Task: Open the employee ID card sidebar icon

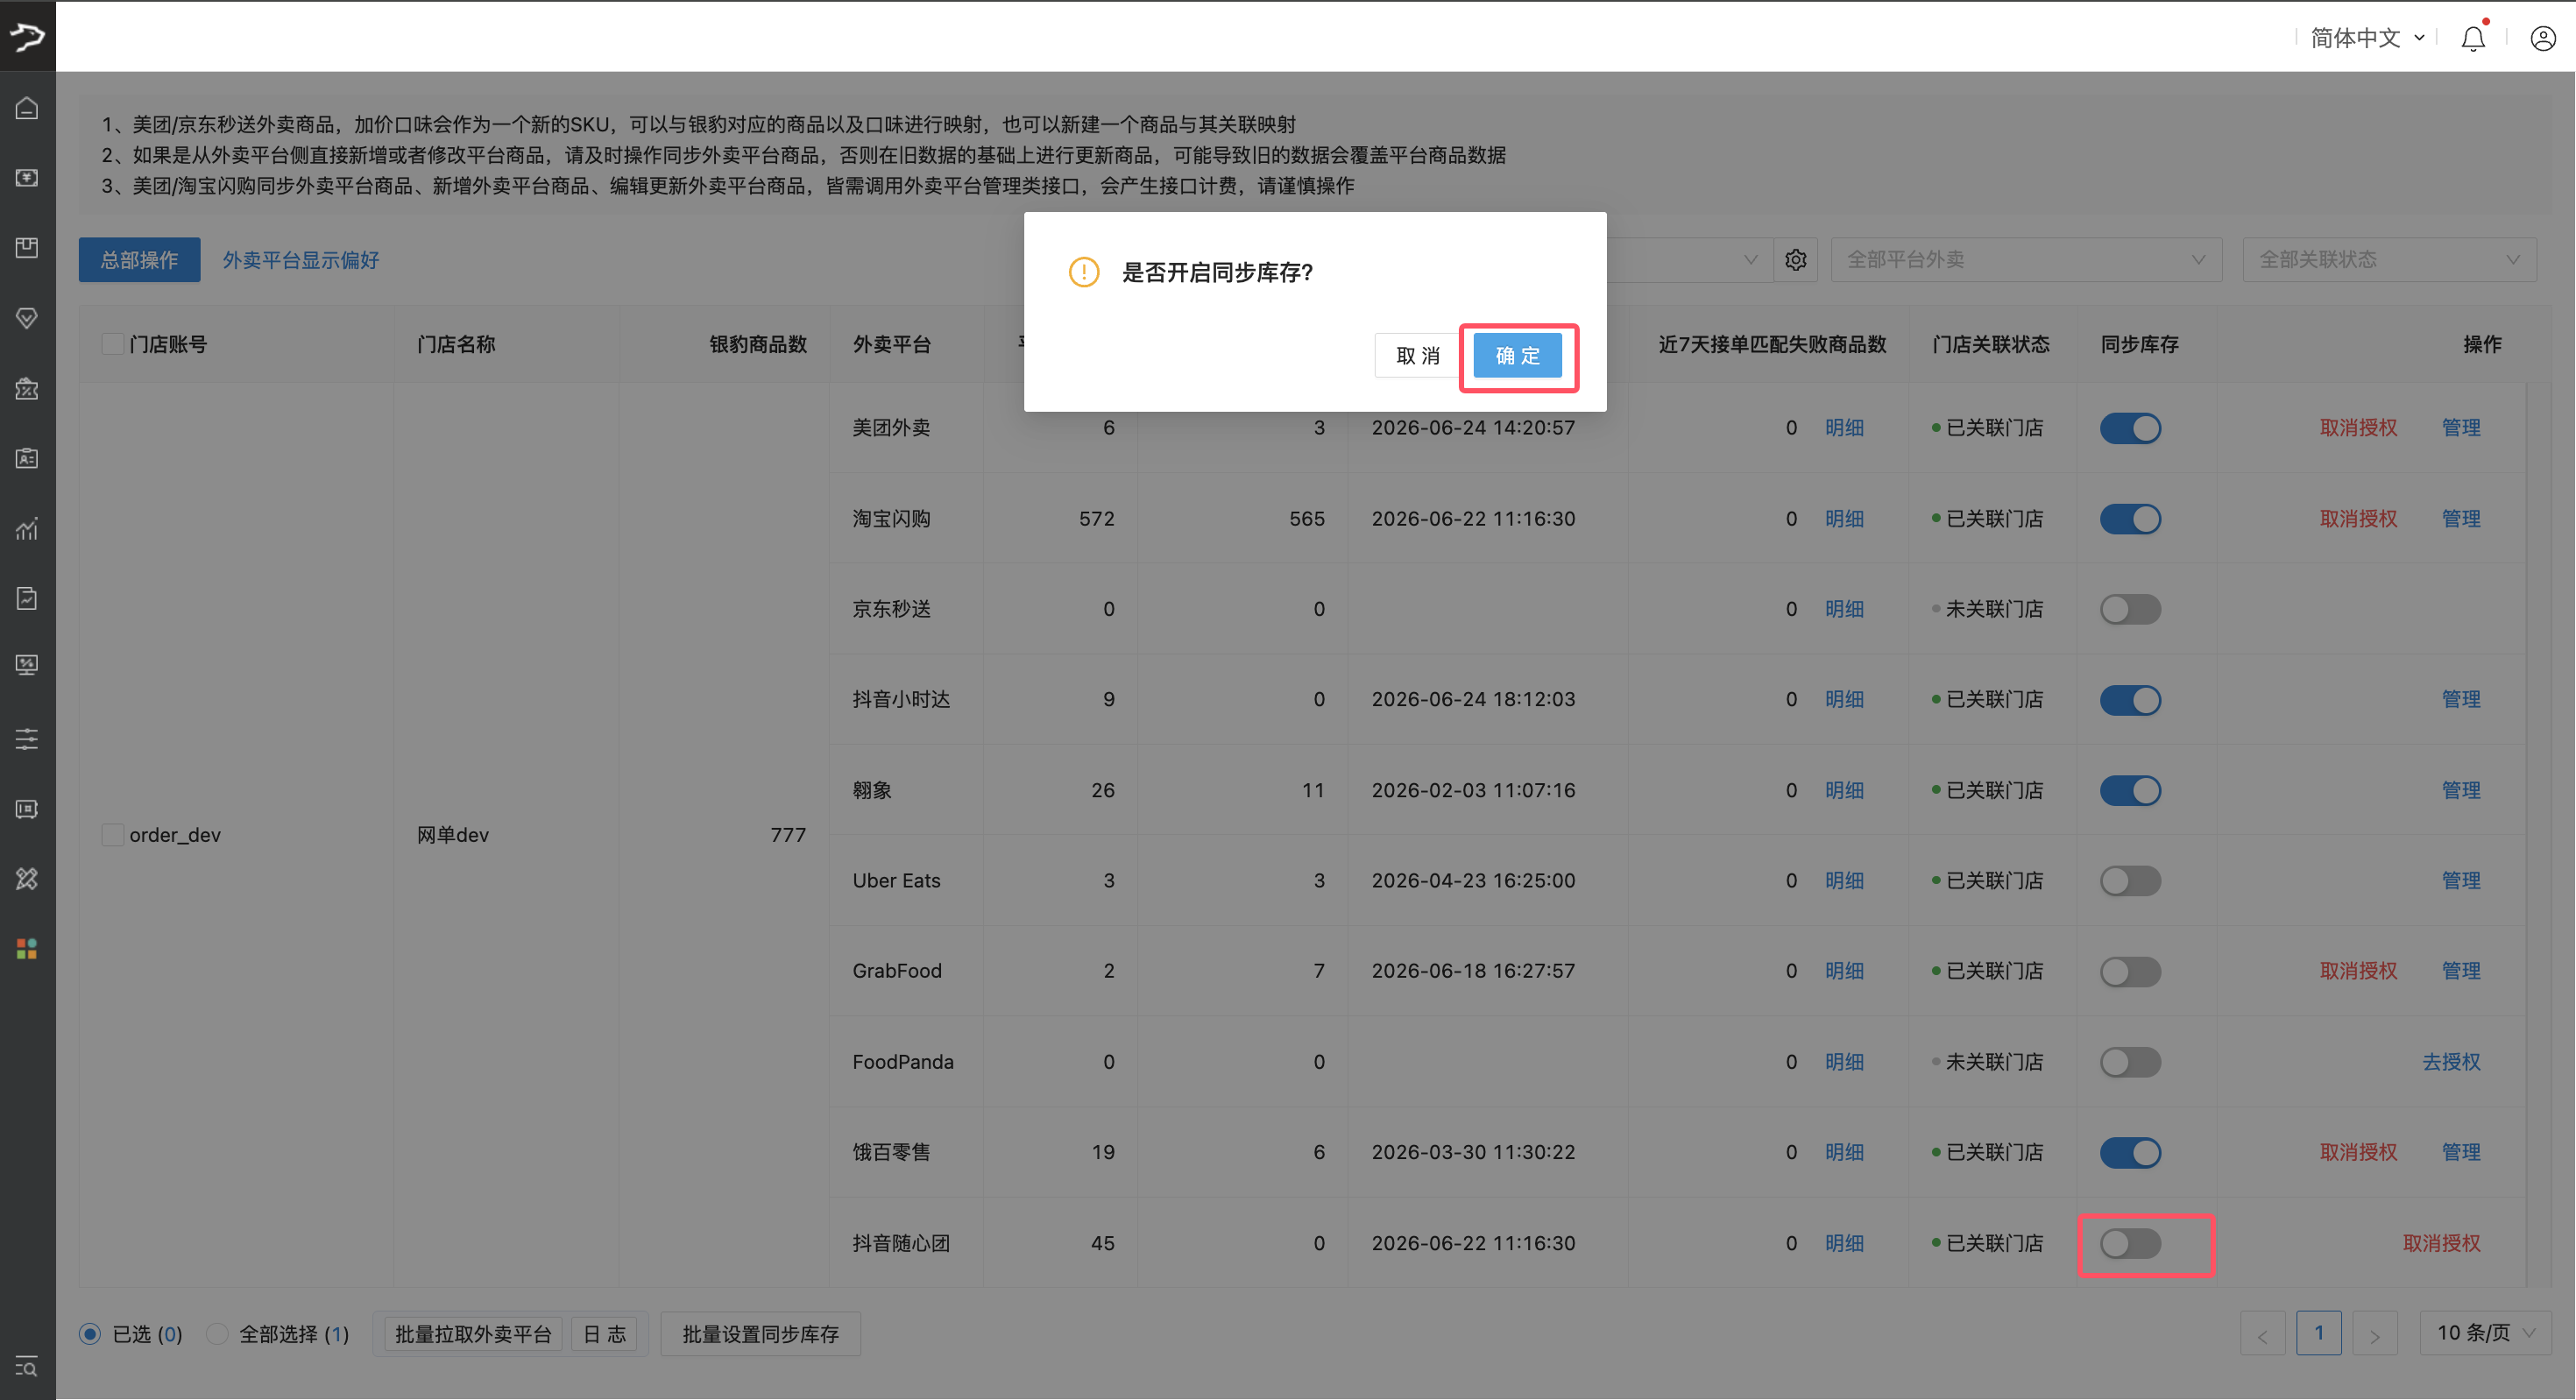Action: click(27, 458)
